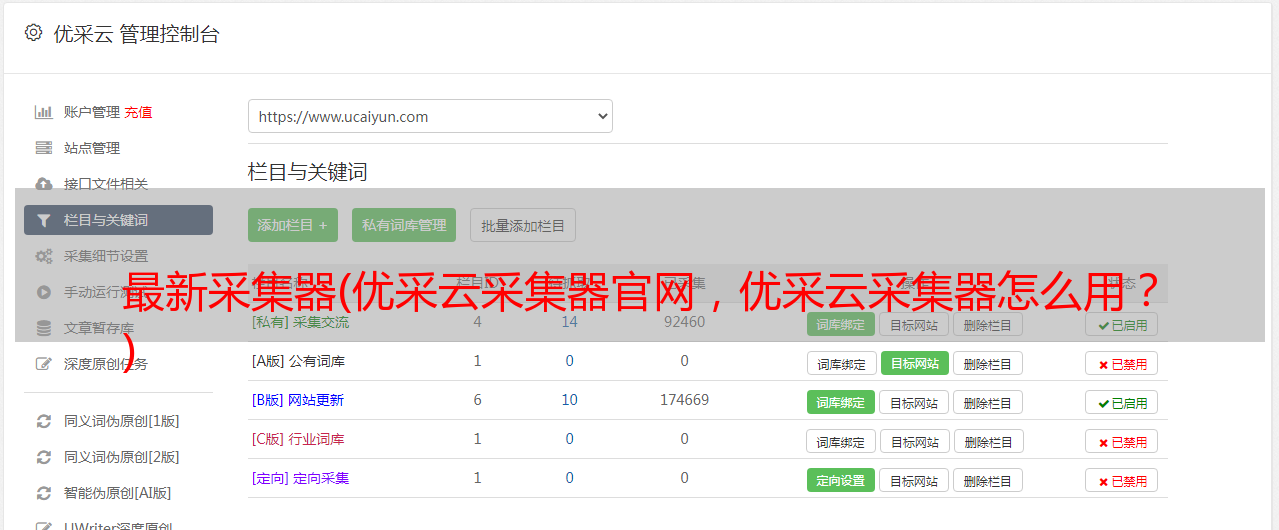Click 删除栏目 in the 采集交流 row
Screen dimensions: 1279x530
[988, 325]
